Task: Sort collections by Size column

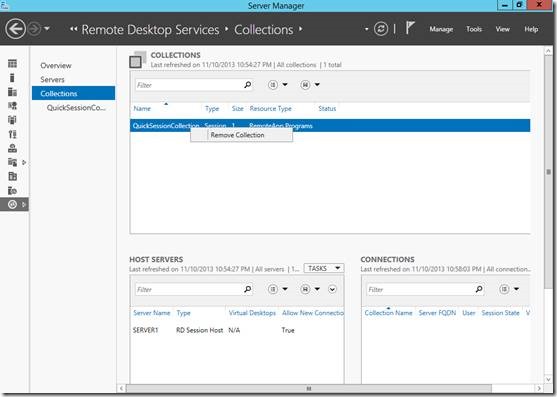Action: point(237,109)
